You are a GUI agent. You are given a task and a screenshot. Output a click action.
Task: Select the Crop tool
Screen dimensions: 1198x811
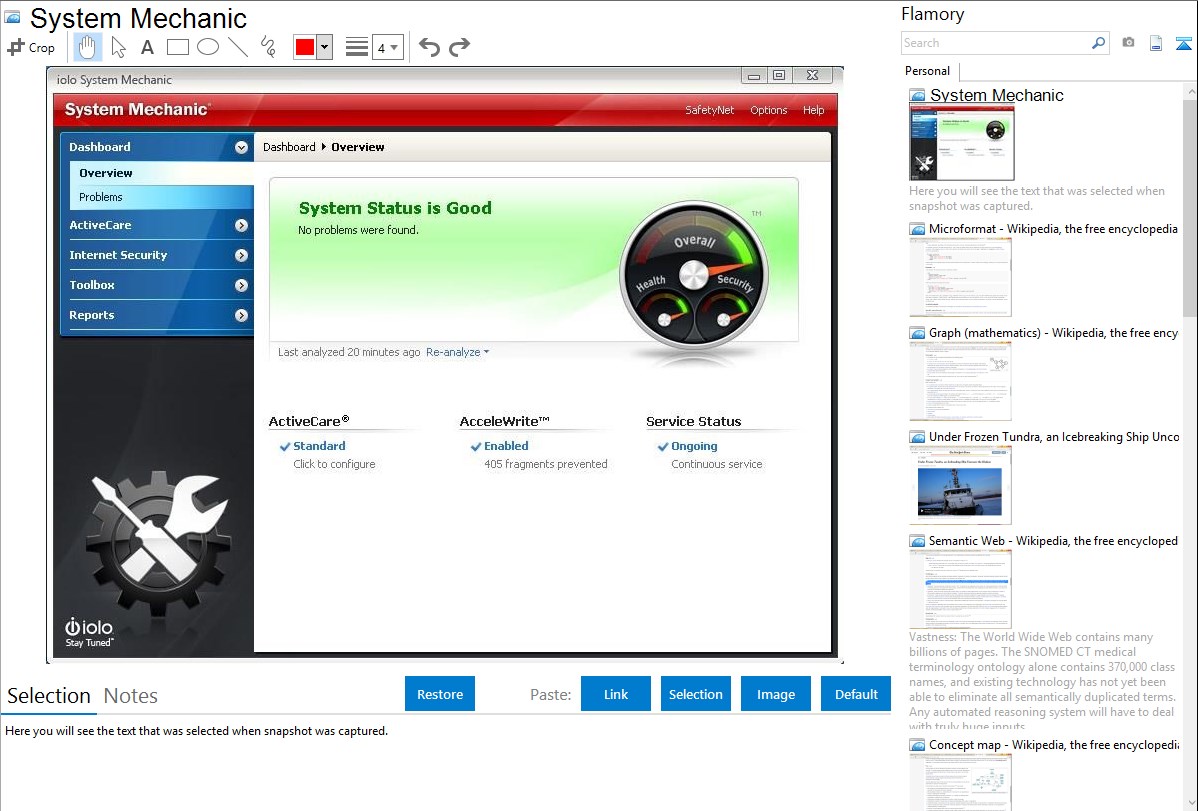pyautogui.click(x=31, y=47)
